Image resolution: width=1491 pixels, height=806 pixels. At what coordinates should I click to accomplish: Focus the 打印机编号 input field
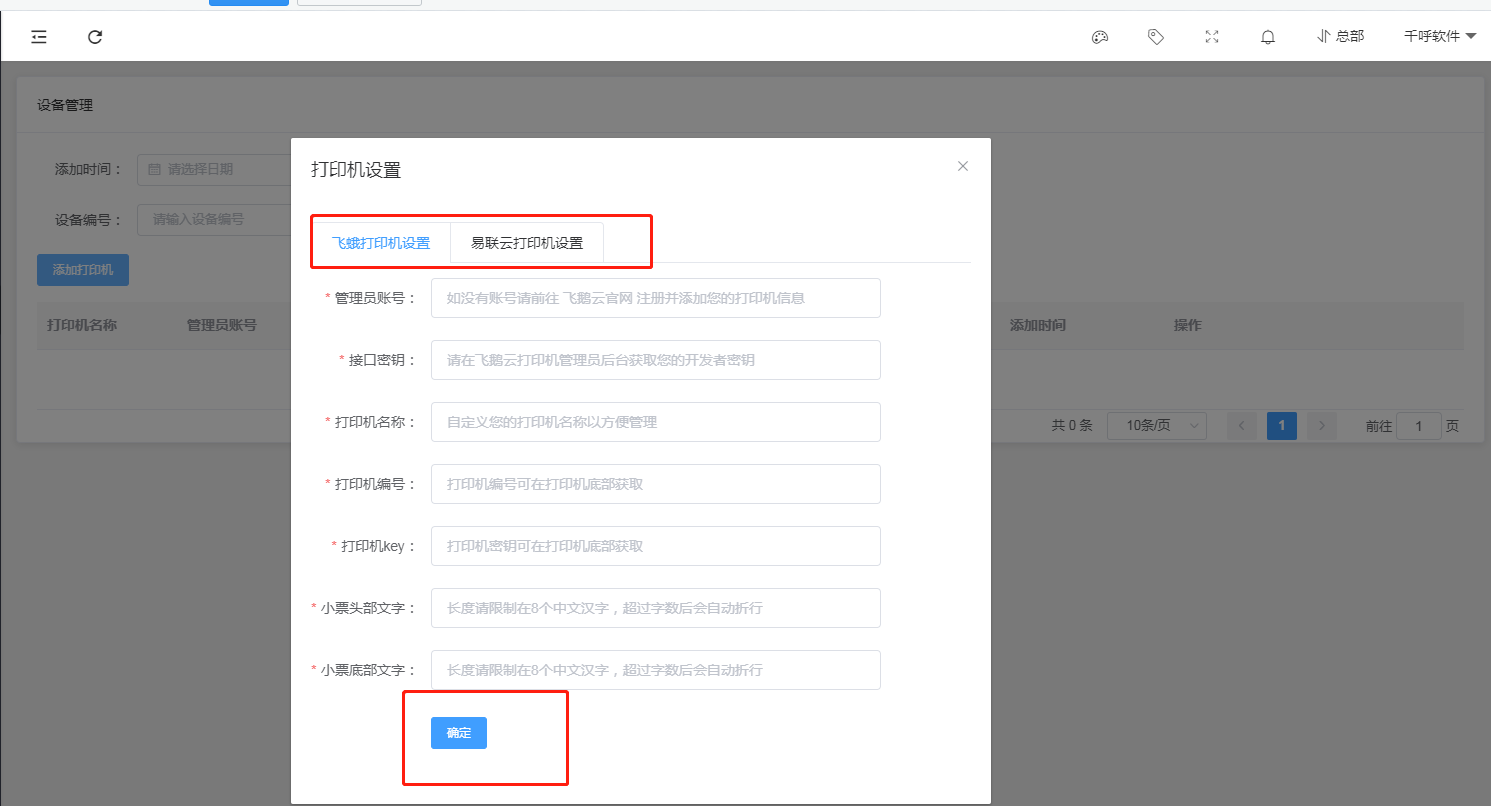[x=656, y=484]
